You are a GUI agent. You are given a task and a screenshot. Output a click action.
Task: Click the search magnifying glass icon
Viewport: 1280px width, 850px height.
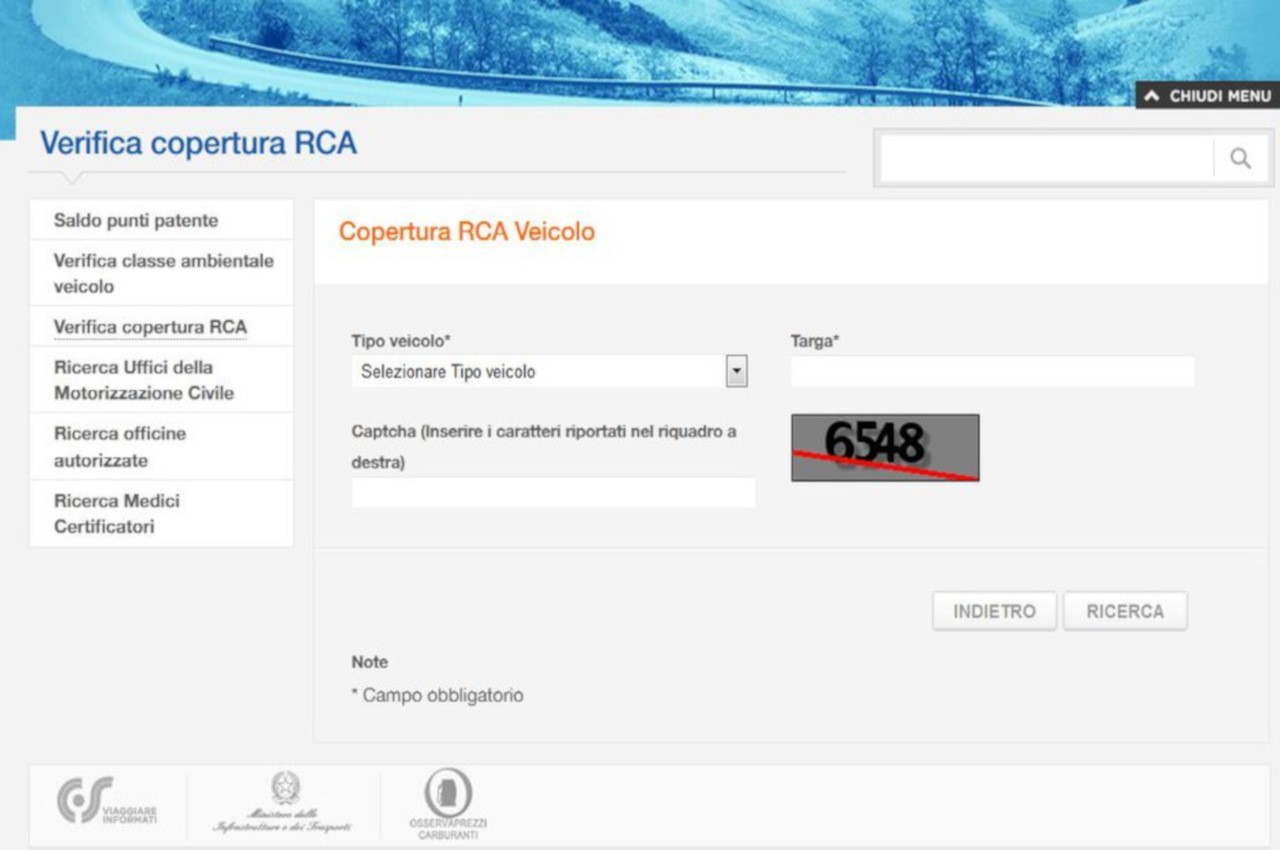pos(1240,159)
